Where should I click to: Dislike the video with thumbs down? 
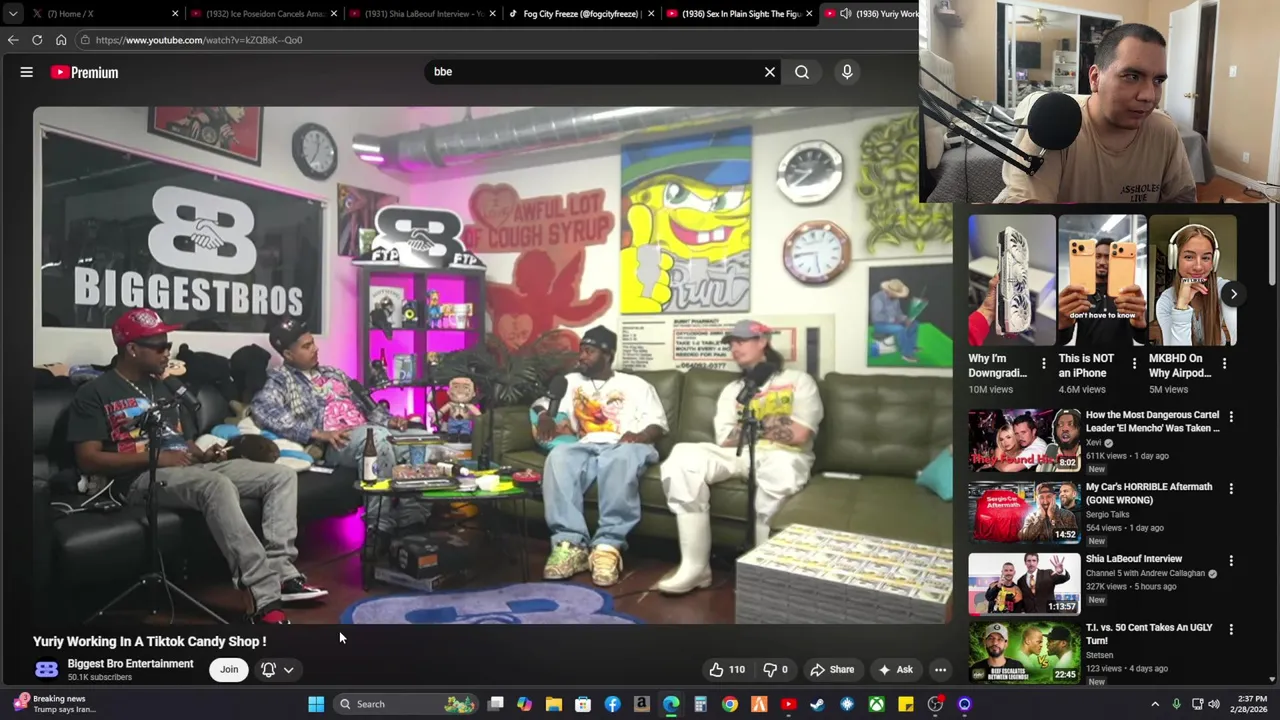(x=776, y=670)
